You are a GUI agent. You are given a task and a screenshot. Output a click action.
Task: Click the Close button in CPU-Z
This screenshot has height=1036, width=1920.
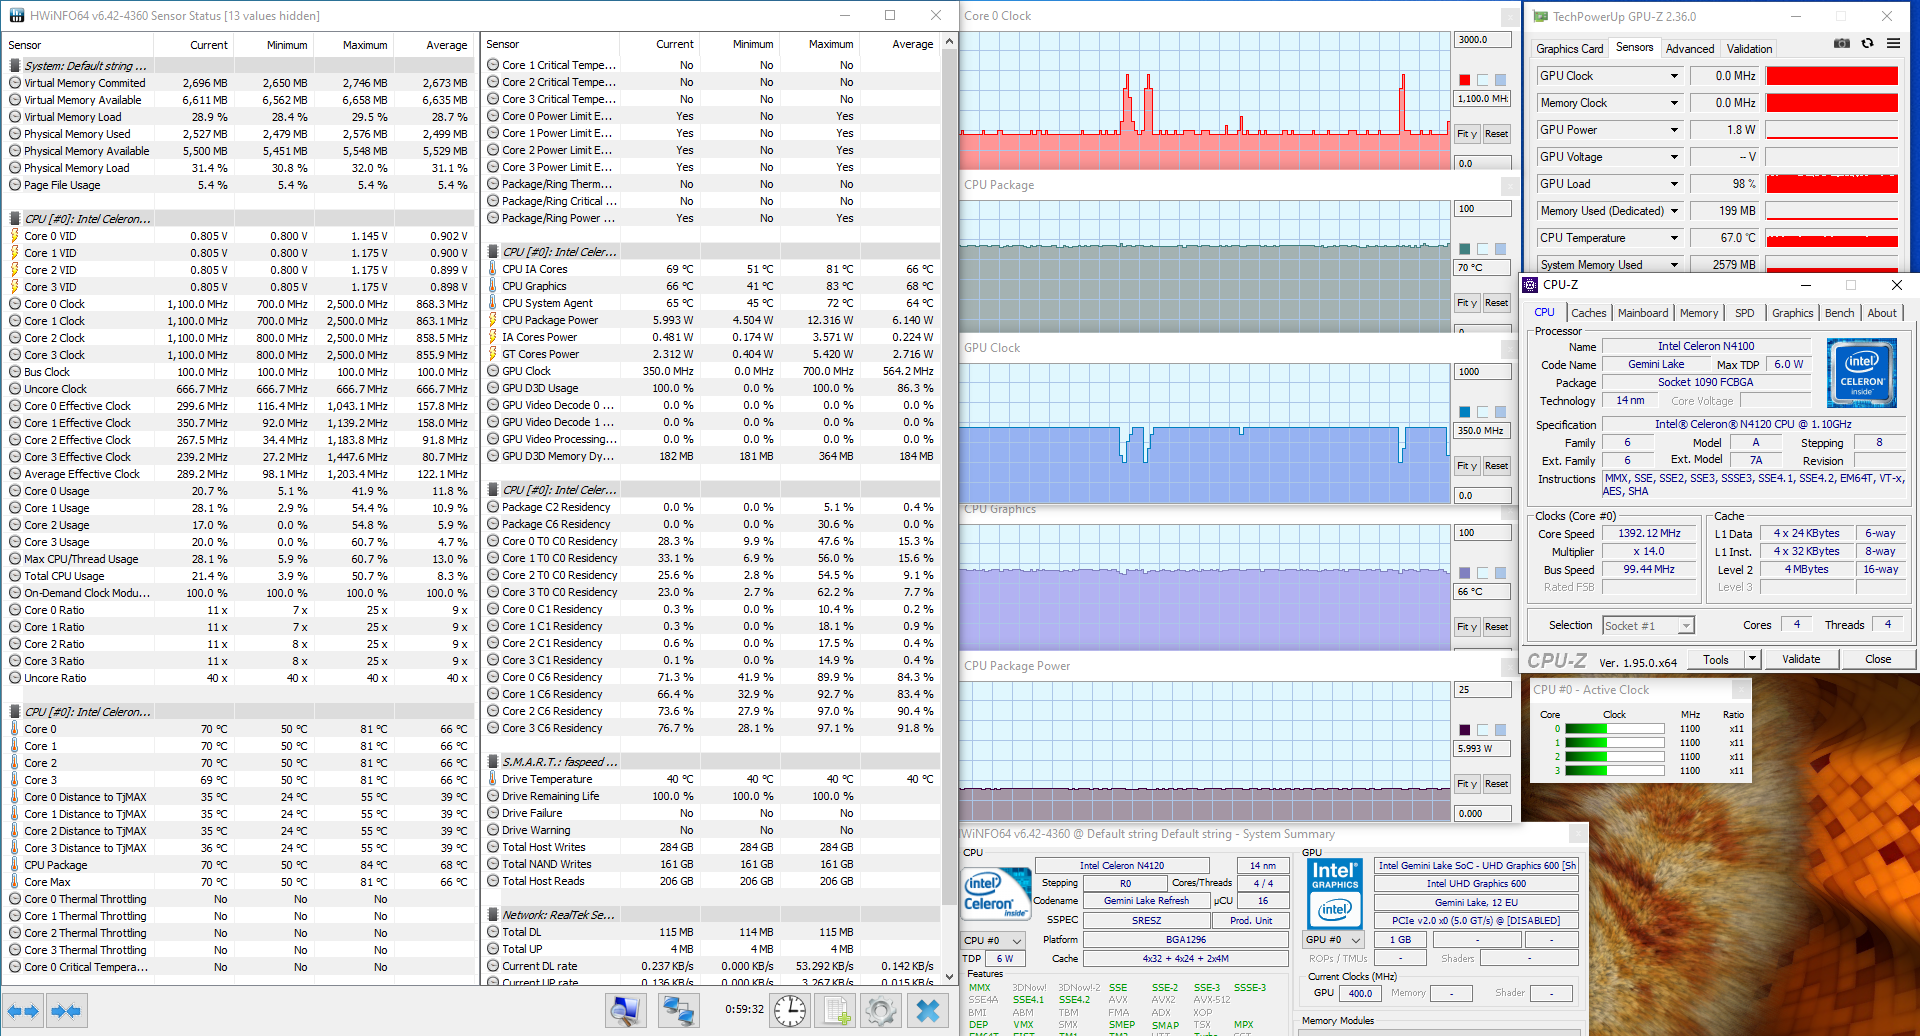pos(1878,659)
